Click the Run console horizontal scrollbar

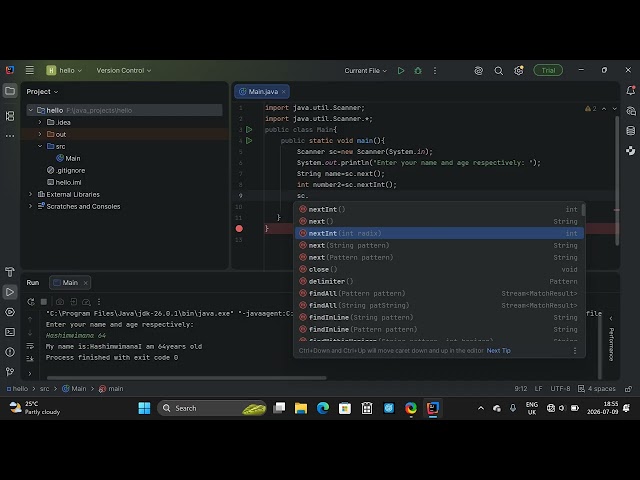click(x=187, y=378)
